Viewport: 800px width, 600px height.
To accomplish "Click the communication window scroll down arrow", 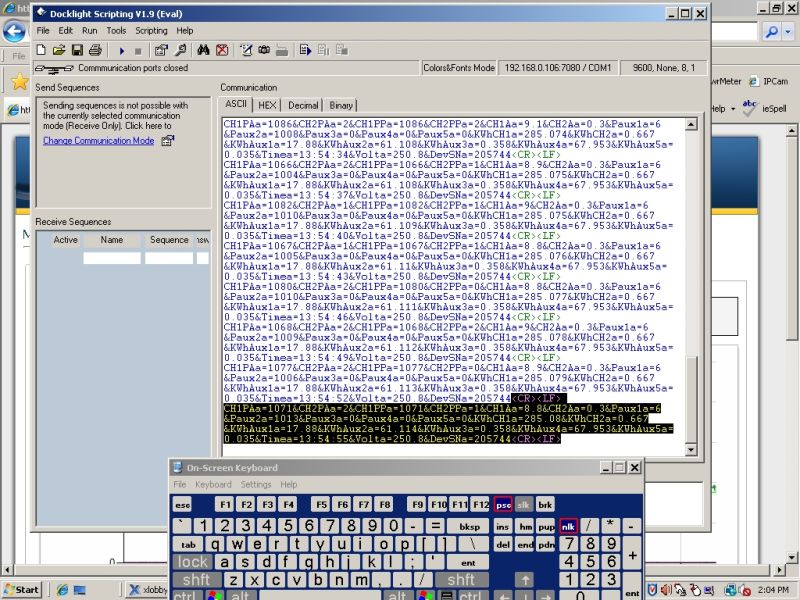I will (x=691, y=449).
